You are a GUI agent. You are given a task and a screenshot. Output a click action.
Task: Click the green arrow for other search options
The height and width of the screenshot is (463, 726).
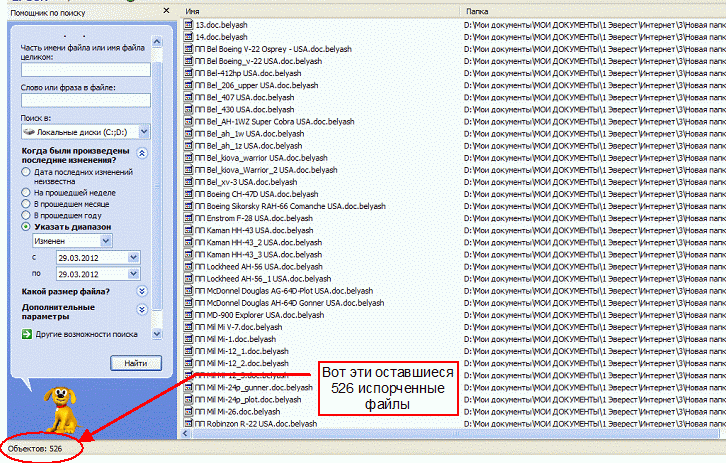[27, 333]
